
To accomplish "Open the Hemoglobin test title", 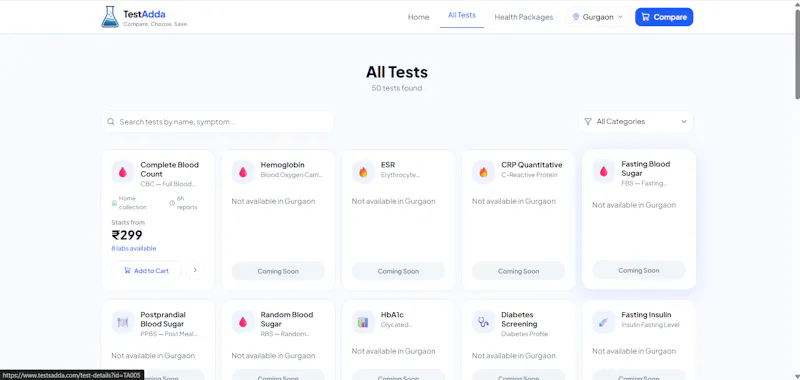I will (x=282, y=165).
